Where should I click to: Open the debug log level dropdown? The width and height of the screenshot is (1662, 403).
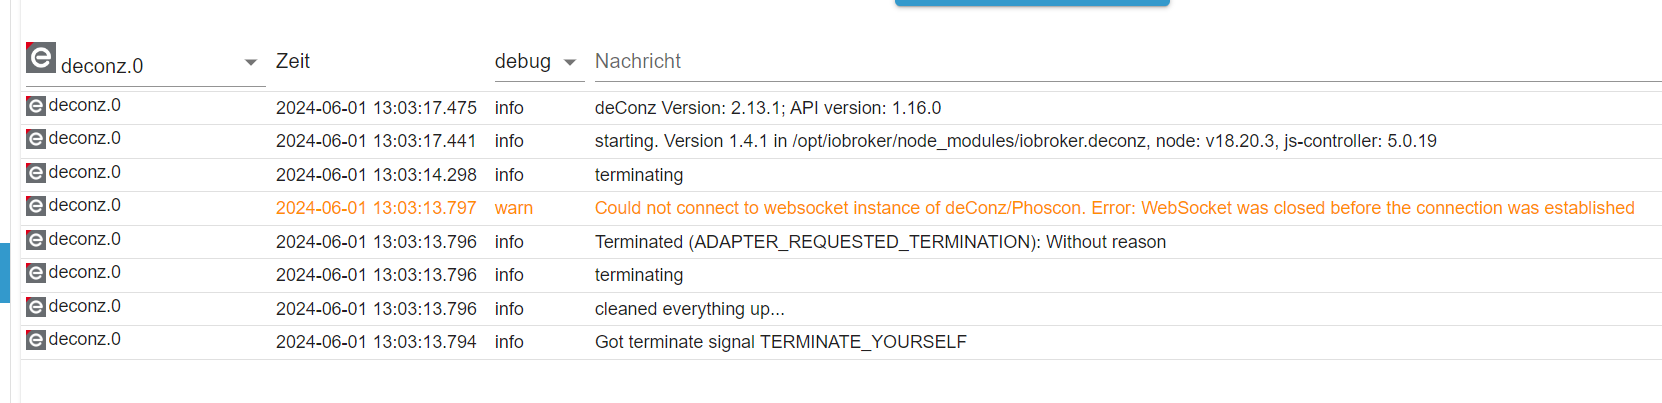coord(524,62)
